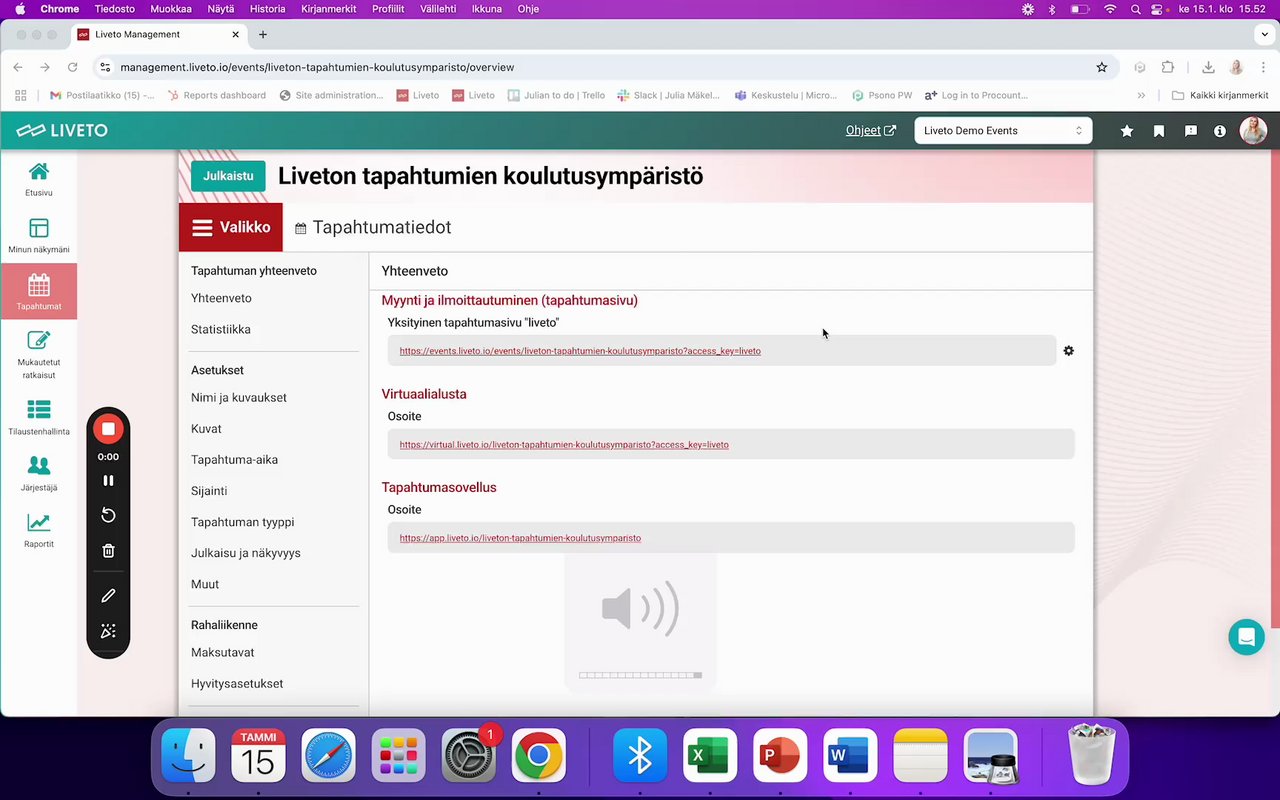1280x800 pixels.
Task: Click the star favorites icon in Liveto header
Action: tap(1127, 131)
